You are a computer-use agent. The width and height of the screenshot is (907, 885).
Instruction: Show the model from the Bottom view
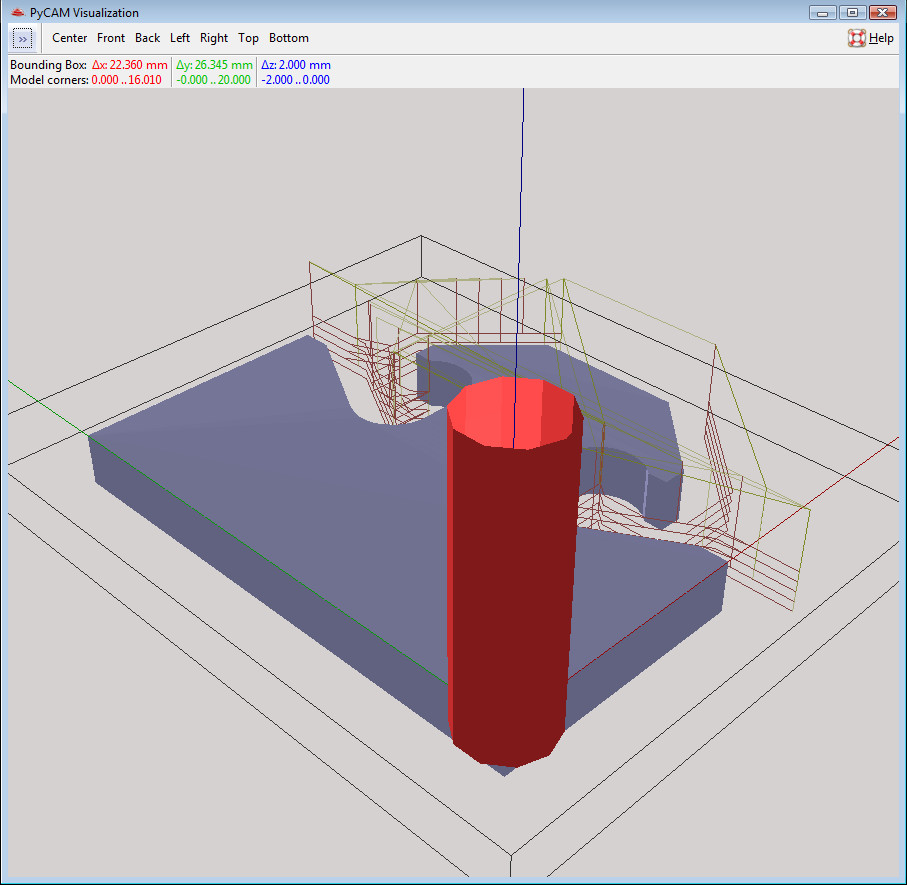tap(289, 38)
